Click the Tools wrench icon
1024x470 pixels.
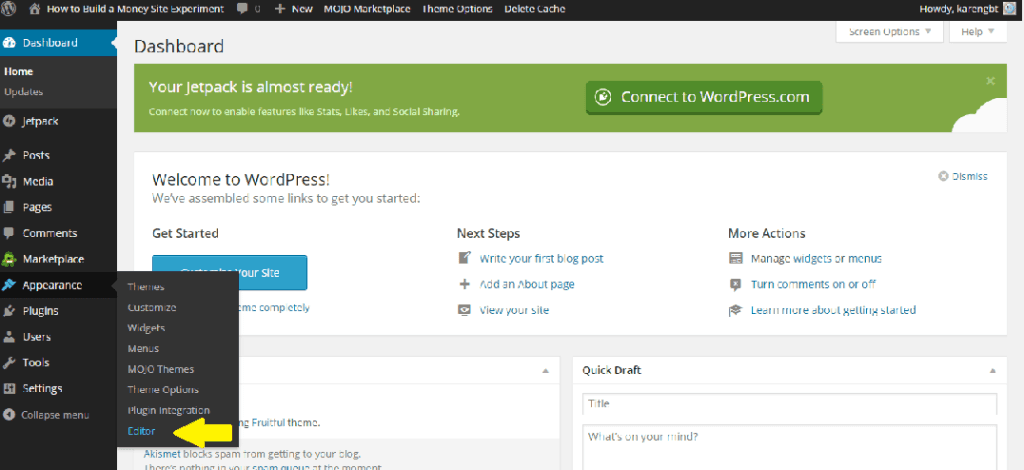tap(9, 363)
